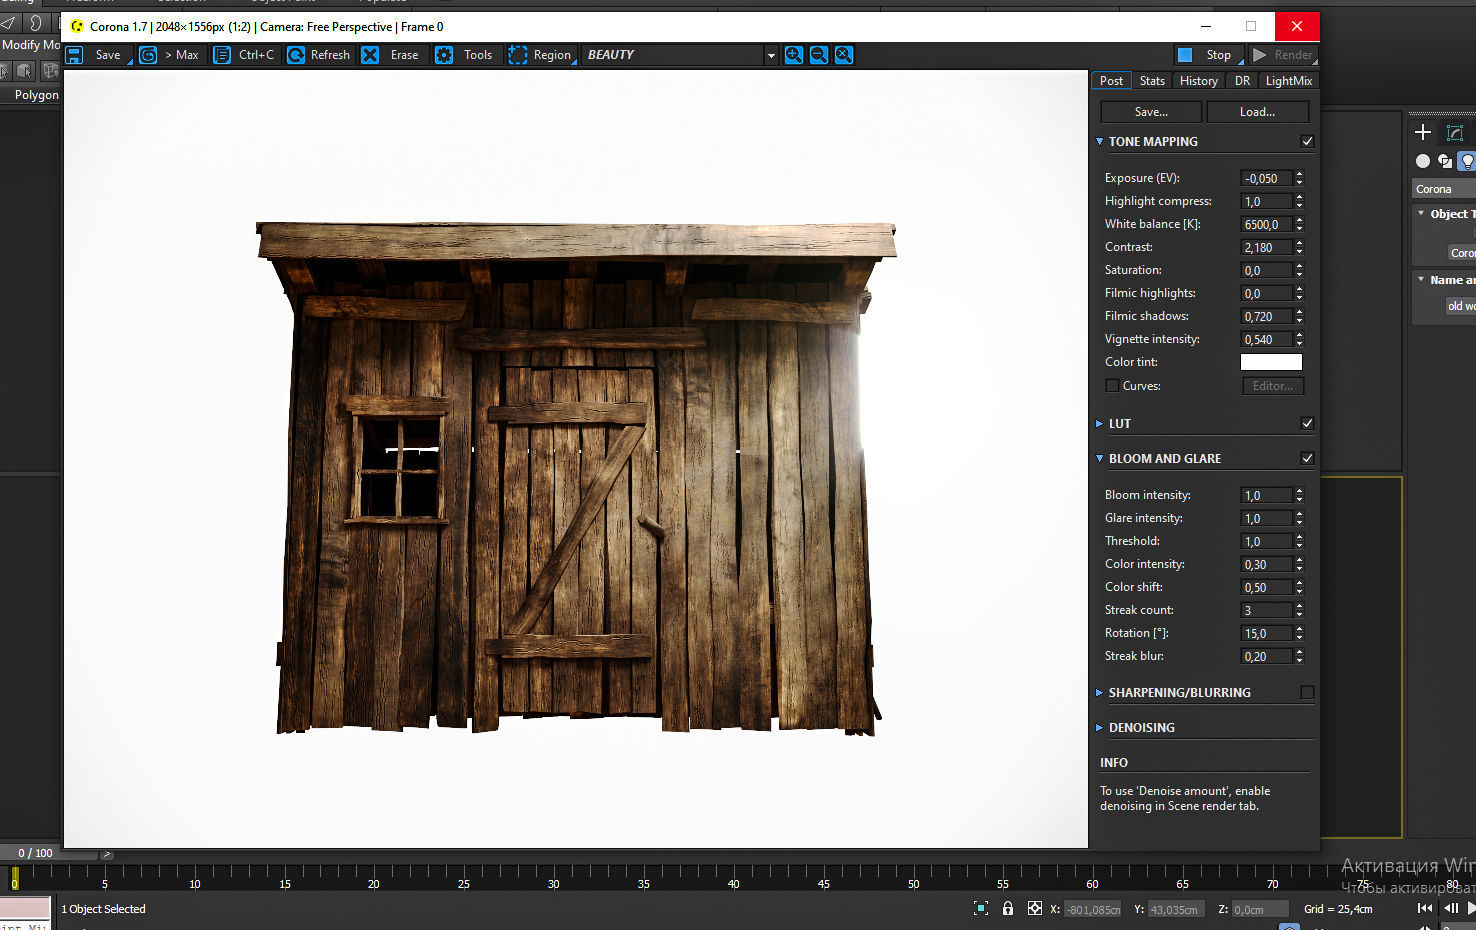Switch to the Post tab
The image size is (1476, 930).
coord(1111,81)
